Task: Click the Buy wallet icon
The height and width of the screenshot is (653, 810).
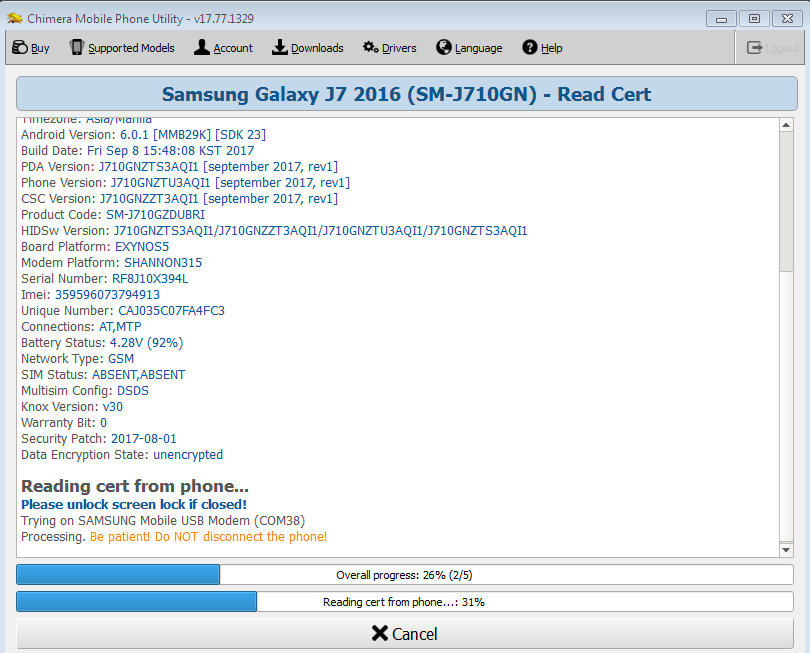Action: click(20, 48)
